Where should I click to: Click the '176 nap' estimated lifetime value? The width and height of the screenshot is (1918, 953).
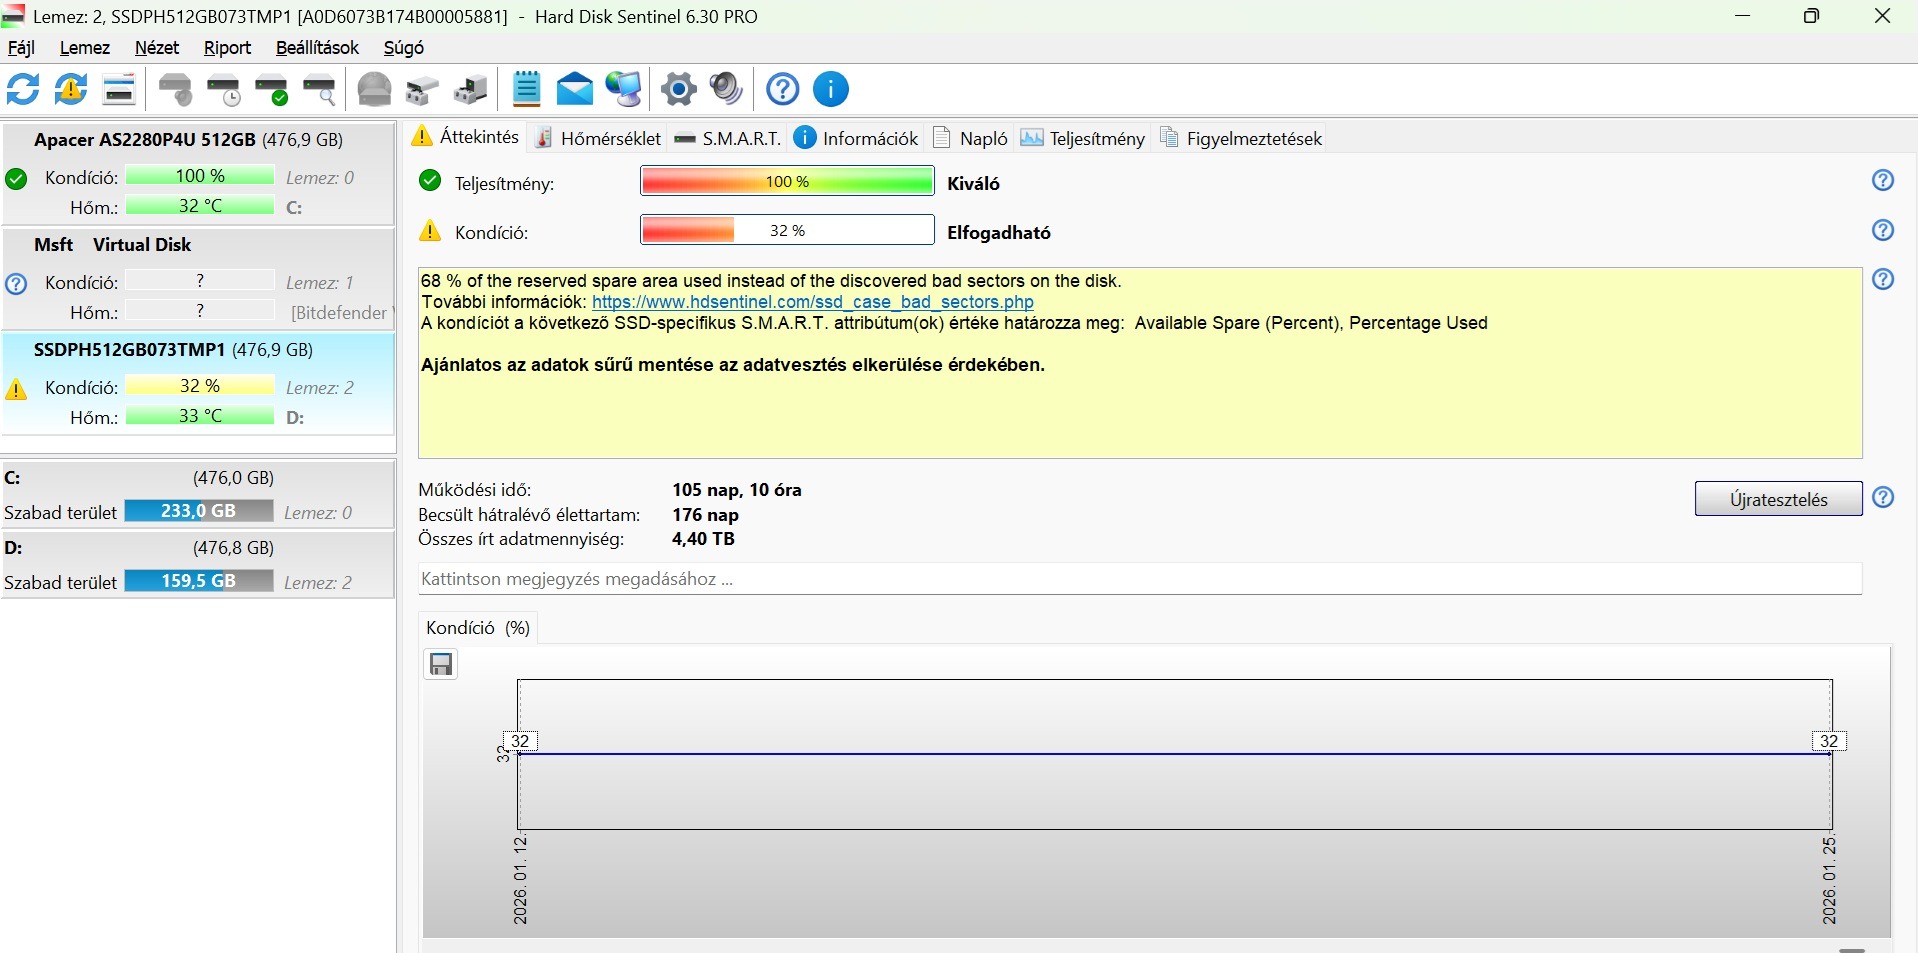(x=705, y=515)
